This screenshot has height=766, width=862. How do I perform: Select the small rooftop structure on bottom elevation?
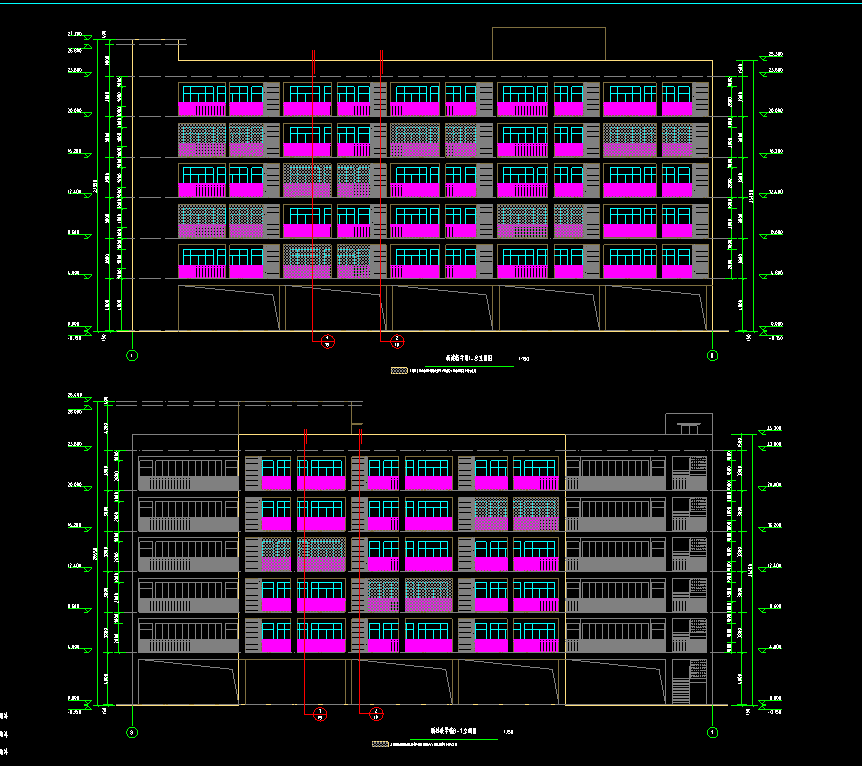click(x=687, y=426)
